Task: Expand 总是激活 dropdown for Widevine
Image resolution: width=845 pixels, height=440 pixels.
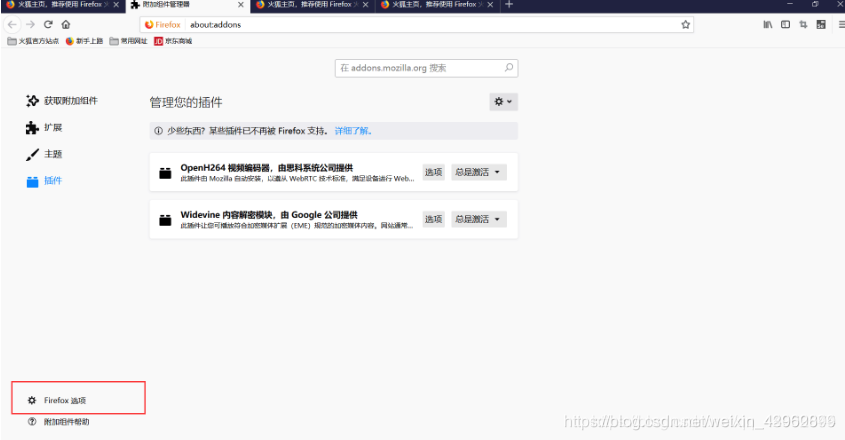Action: pyautogui.click(x=479, y=219)
